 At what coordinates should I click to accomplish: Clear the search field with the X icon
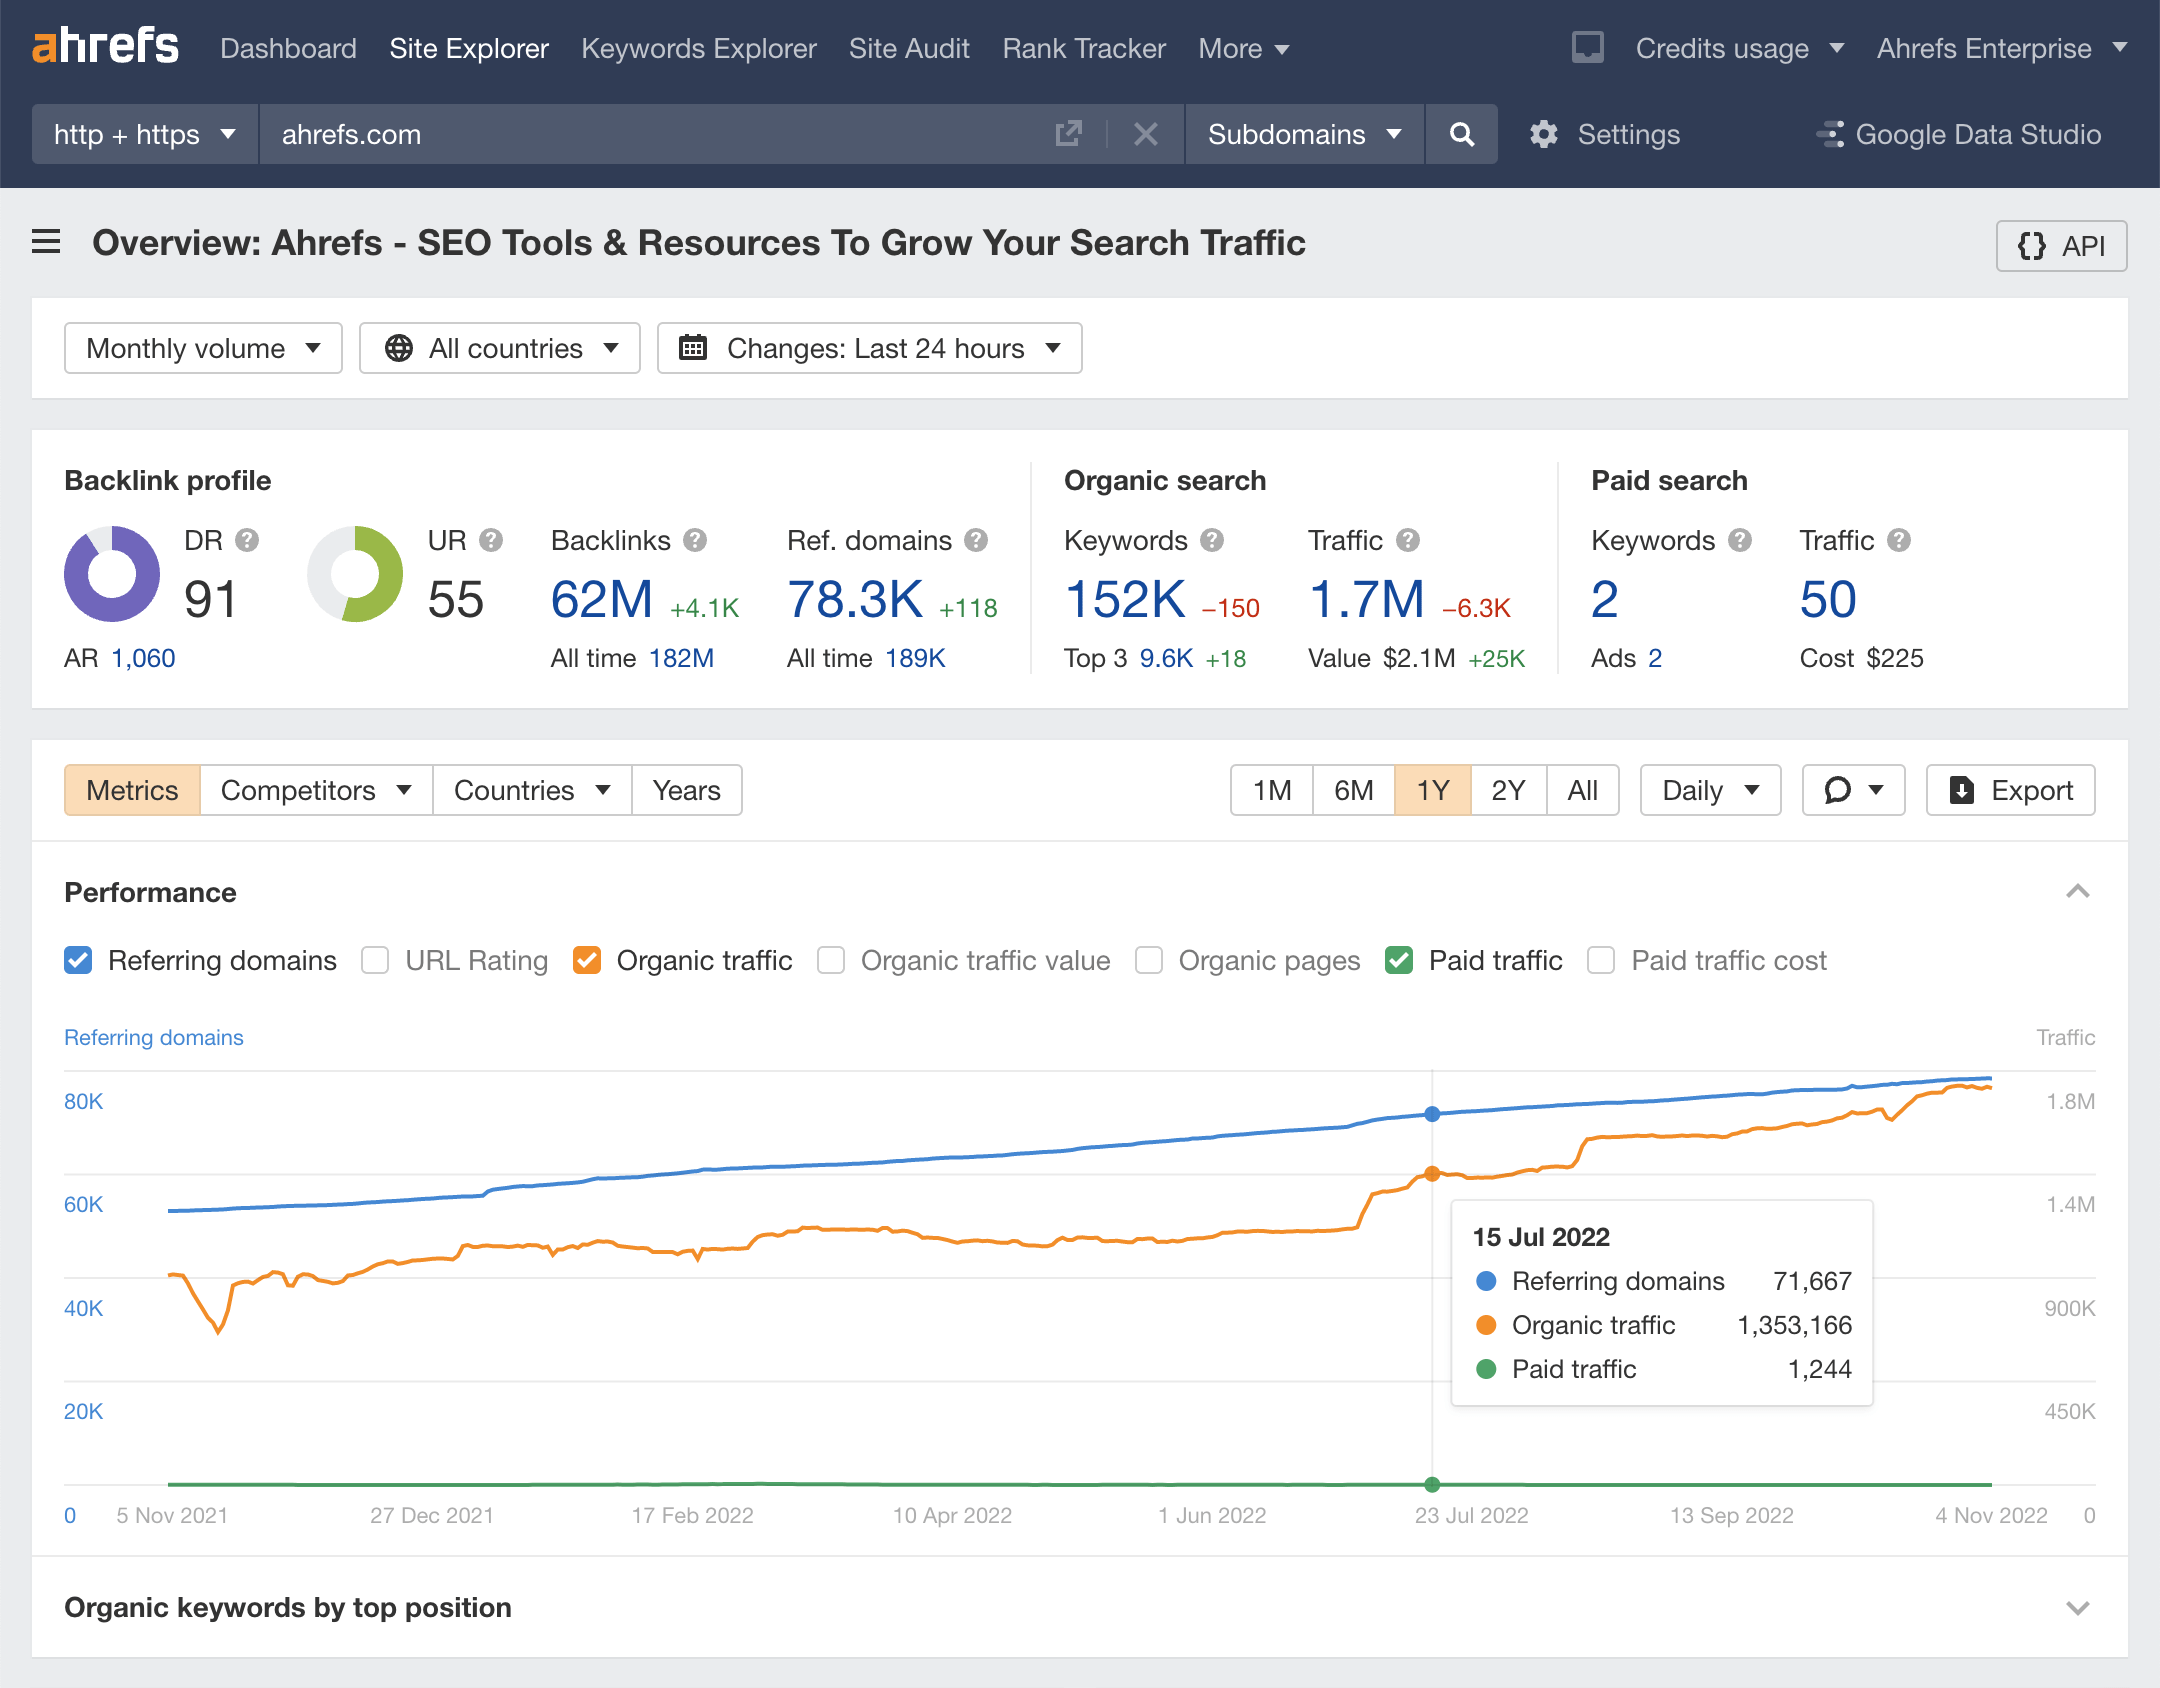click(1145, 134)
